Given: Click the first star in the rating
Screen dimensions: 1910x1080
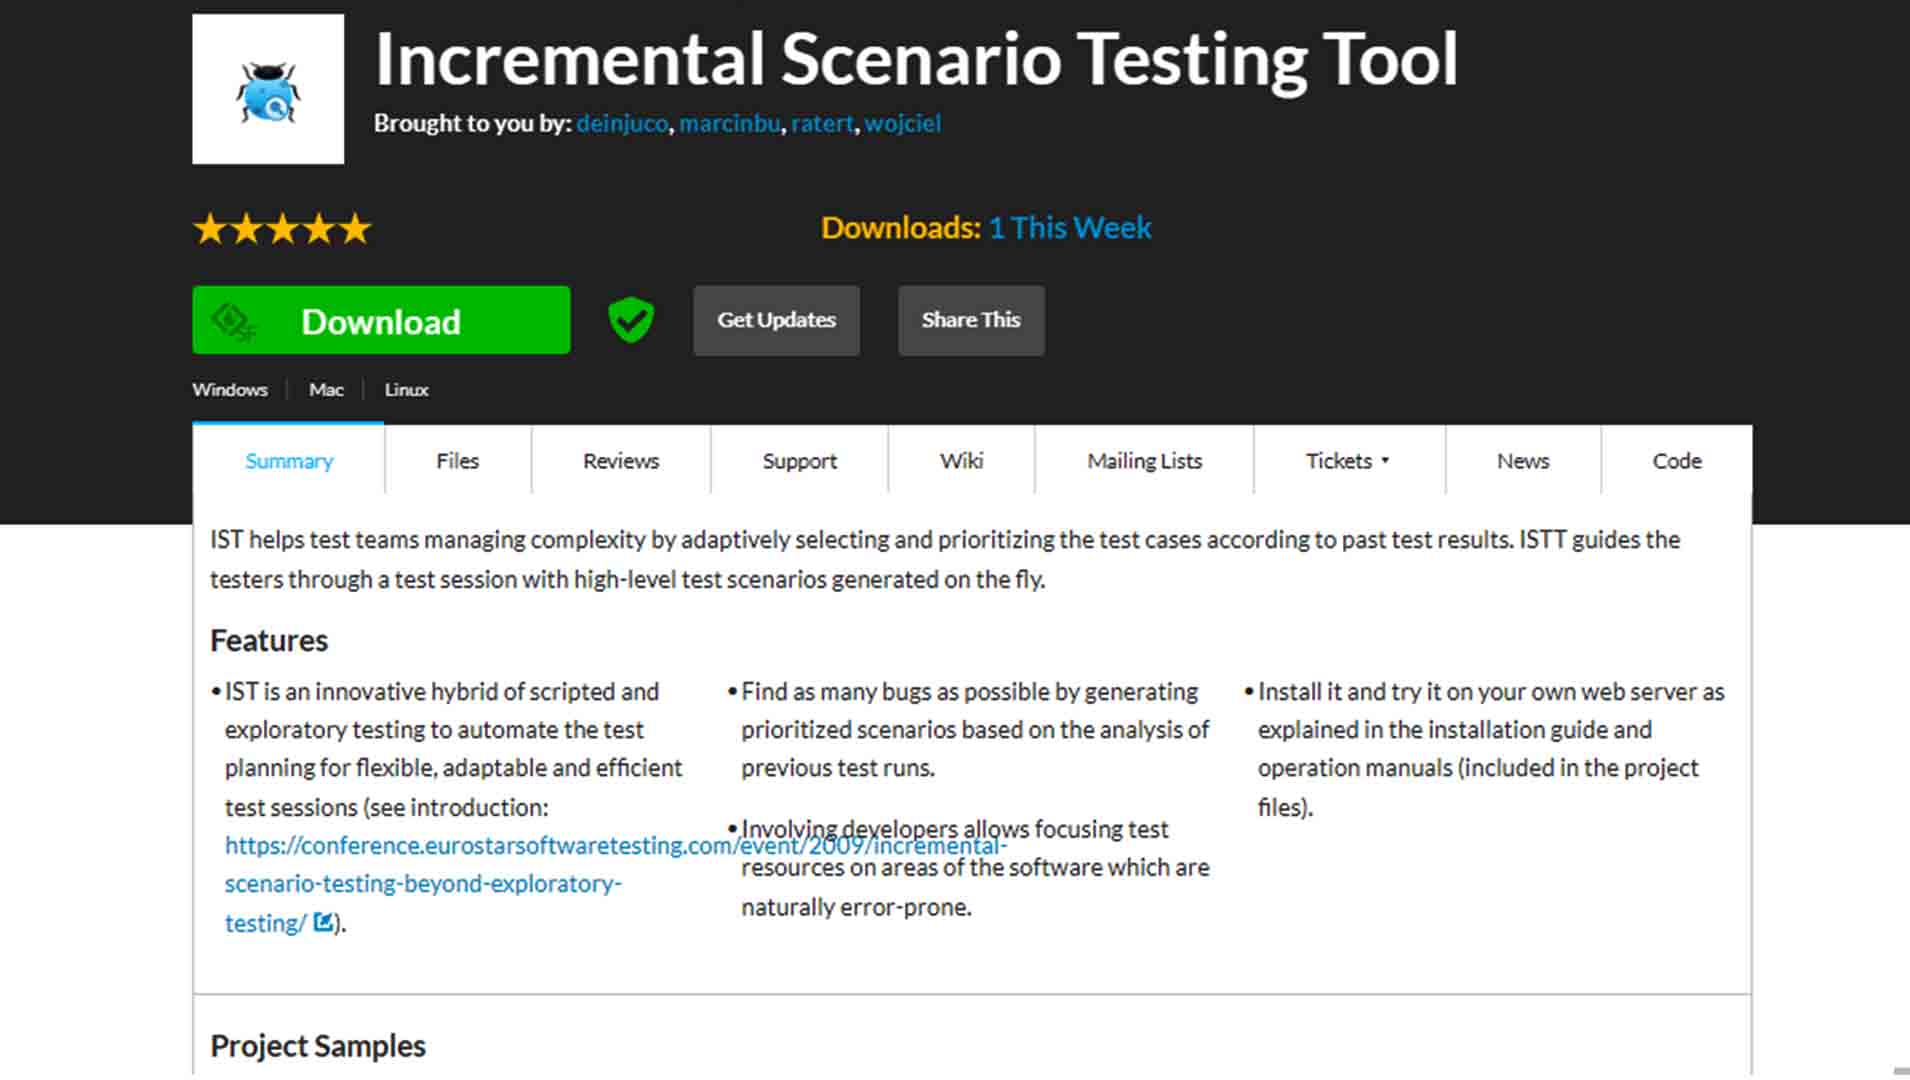Looking at the screenshot, I should (x=211, y=228).
